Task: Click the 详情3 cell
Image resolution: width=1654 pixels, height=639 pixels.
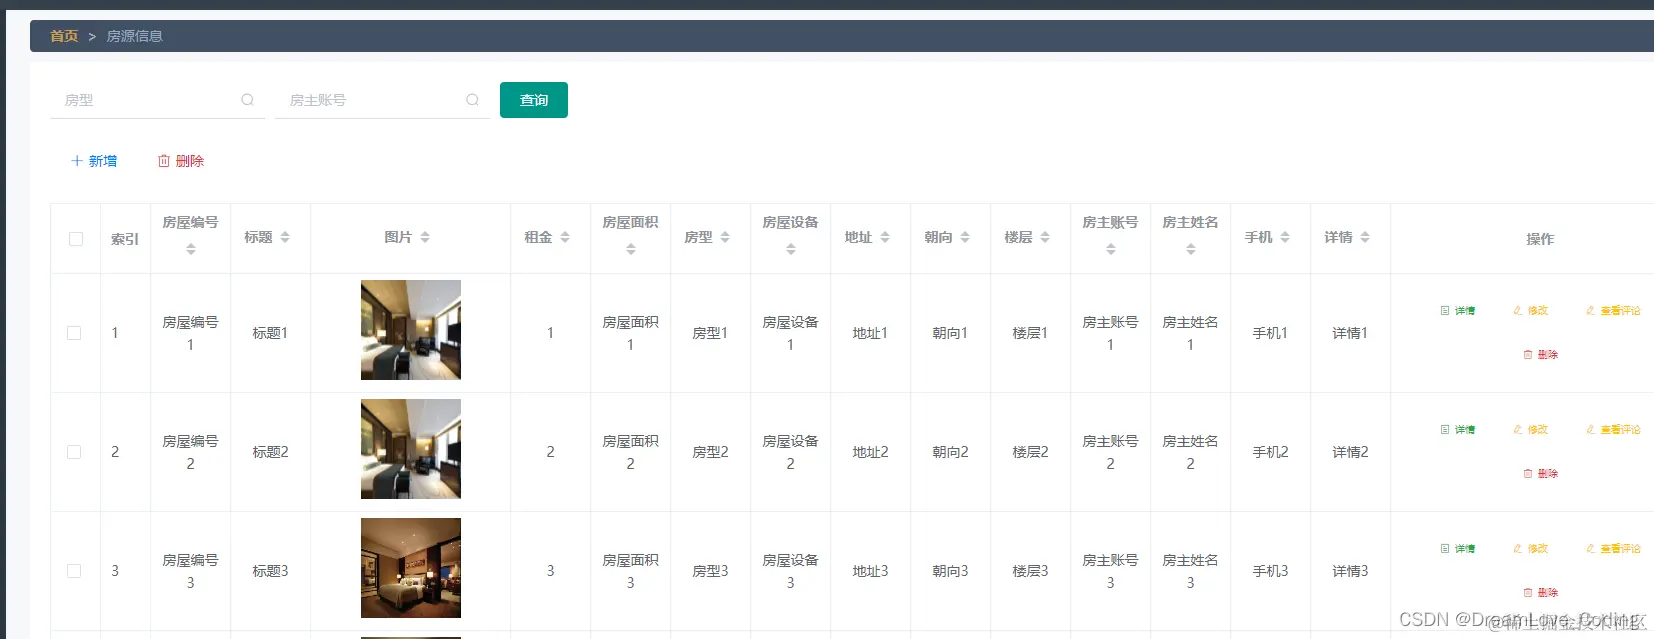Action: pos(1350,571)
